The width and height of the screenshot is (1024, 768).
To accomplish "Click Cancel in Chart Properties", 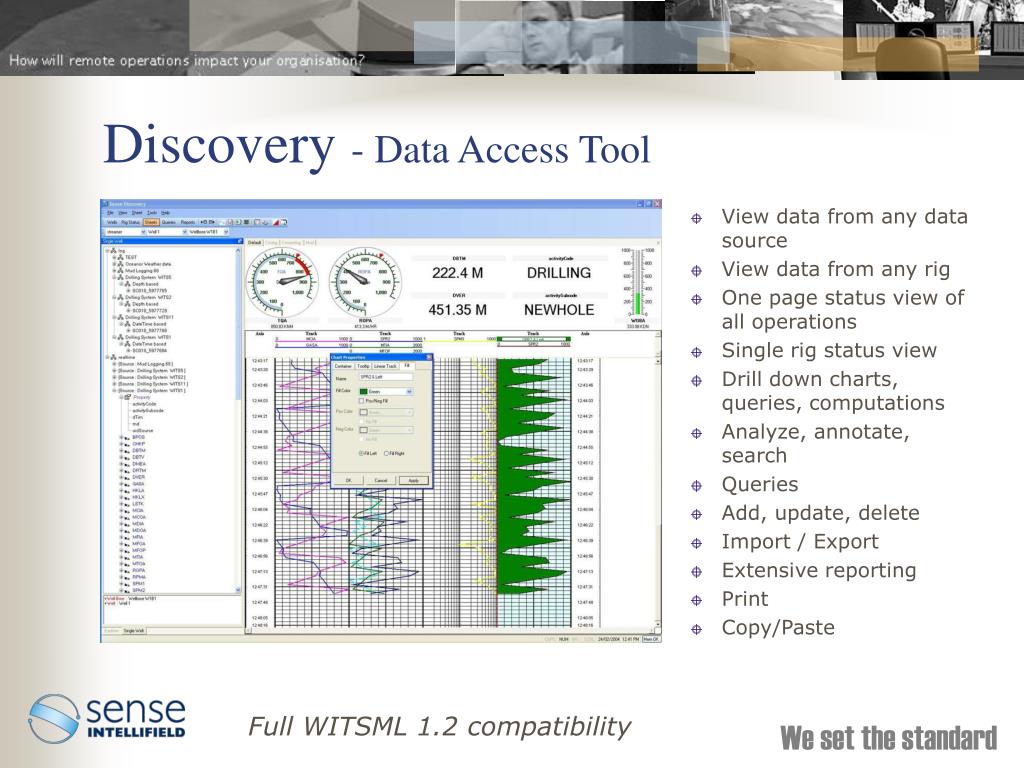I will tap(381, 481).
